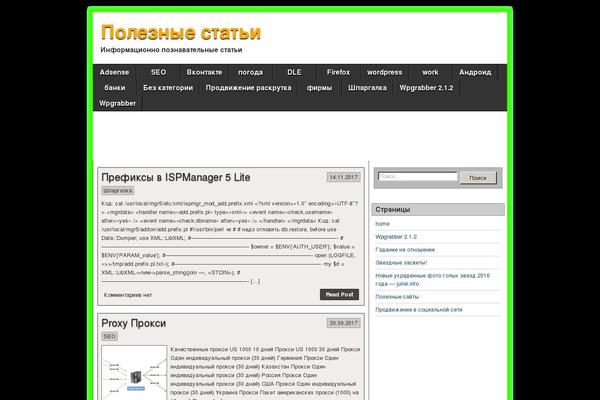Open the DLE category

pos(294,72)
